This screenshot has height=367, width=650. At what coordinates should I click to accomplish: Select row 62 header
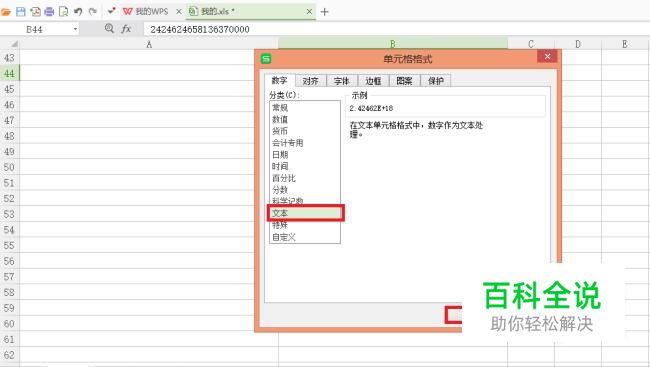pyautogui.click(x=10, y=355)
